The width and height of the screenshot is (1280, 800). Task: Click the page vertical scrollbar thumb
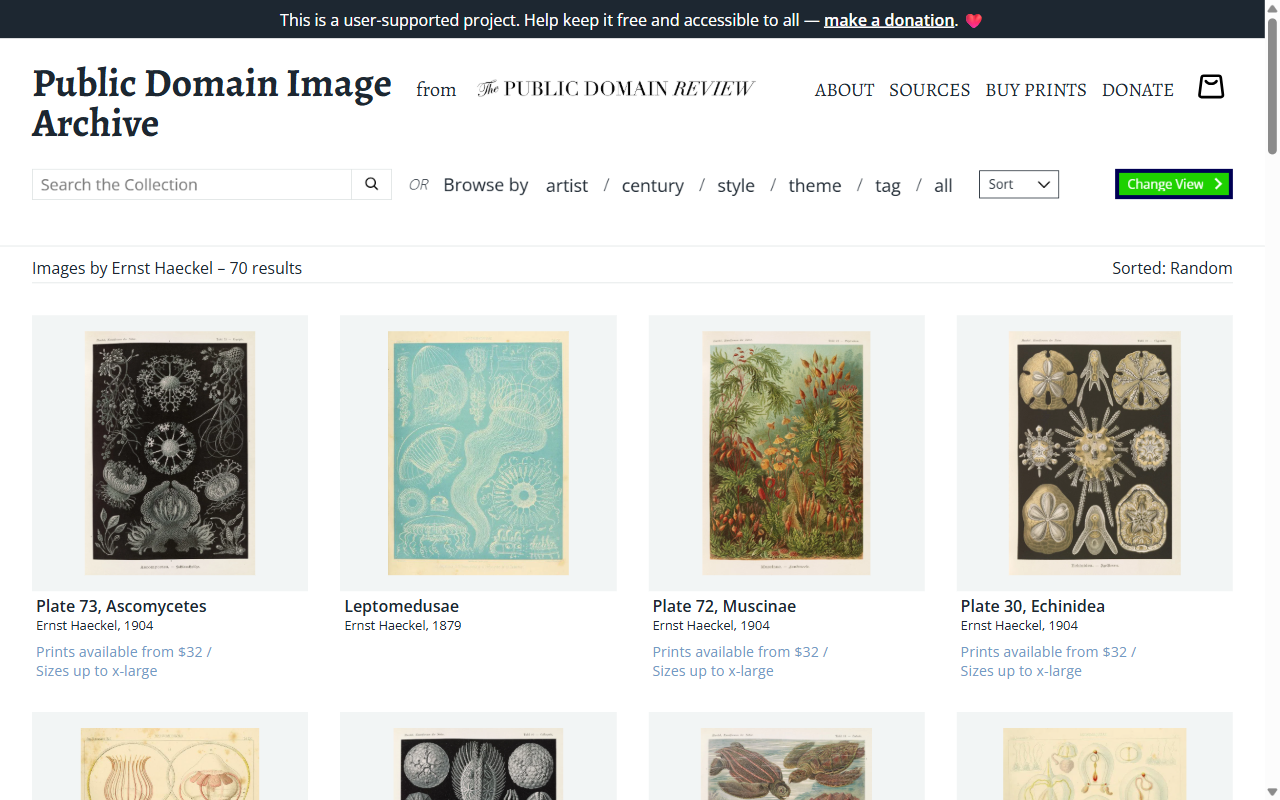point(1272,88)
